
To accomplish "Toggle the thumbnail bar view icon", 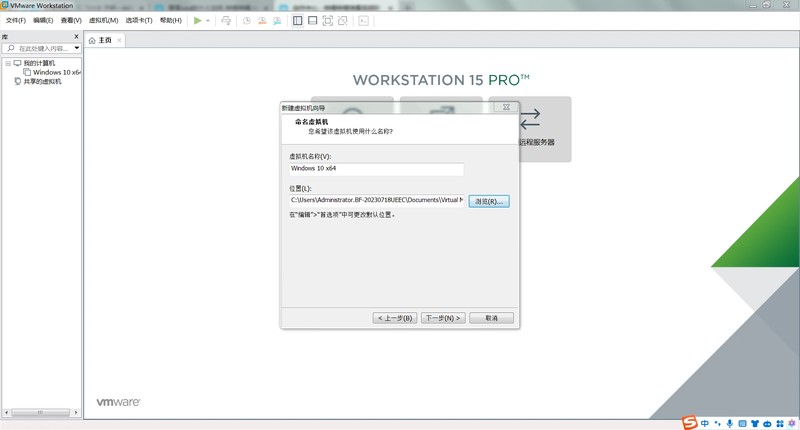I will [x=313, y=20].
